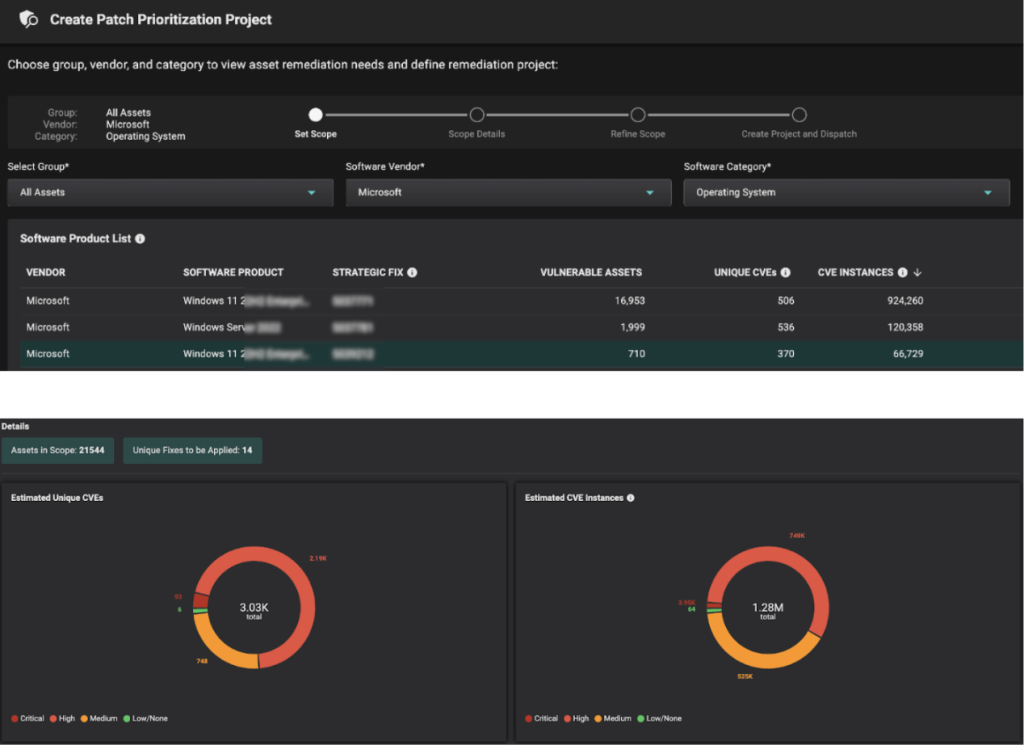Show Strategic Fix info tooltip icon
The image size is (1024, 745).
click(412, 272)
